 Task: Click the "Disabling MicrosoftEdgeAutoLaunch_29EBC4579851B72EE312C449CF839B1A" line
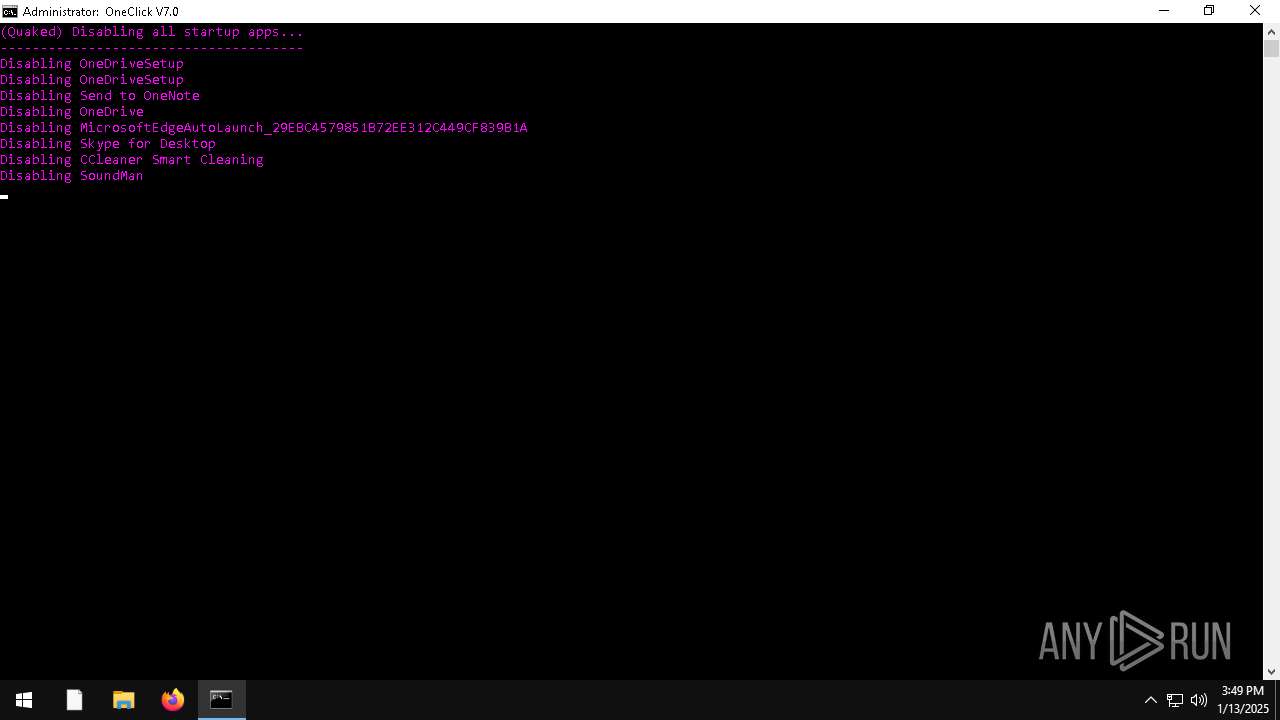point(264,128)
